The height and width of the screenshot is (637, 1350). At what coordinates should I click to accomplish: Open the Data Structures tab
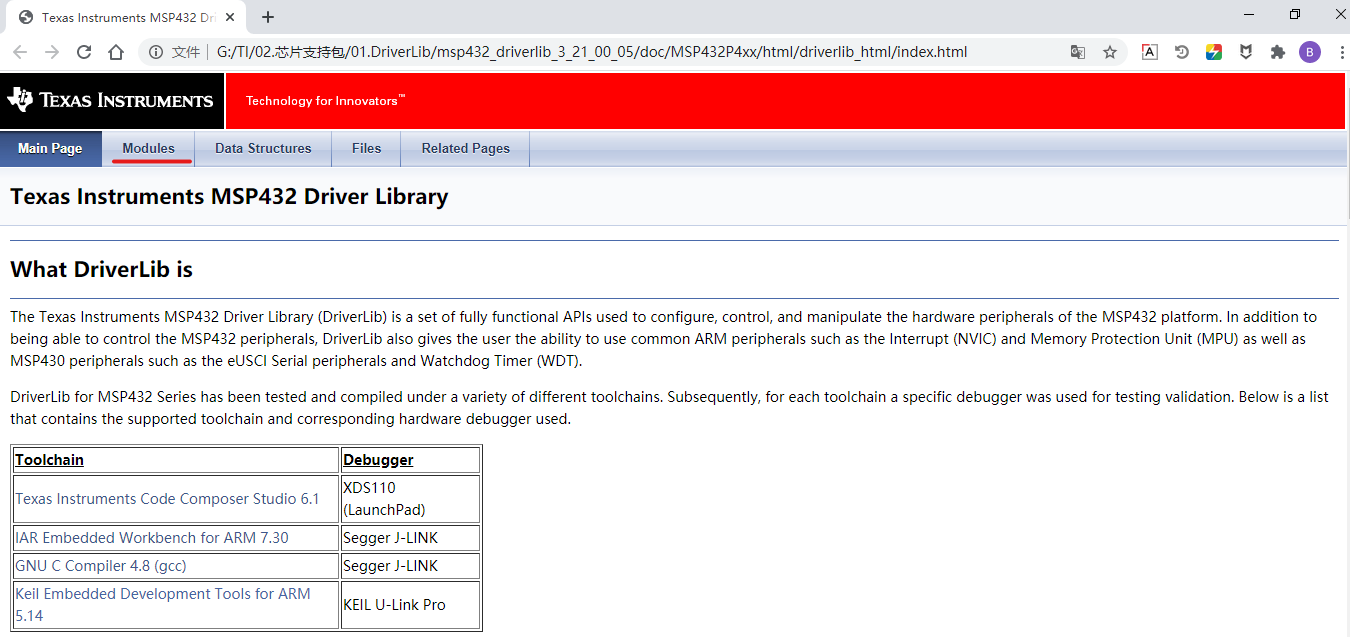pyautogui.click(x=263, y=148)
